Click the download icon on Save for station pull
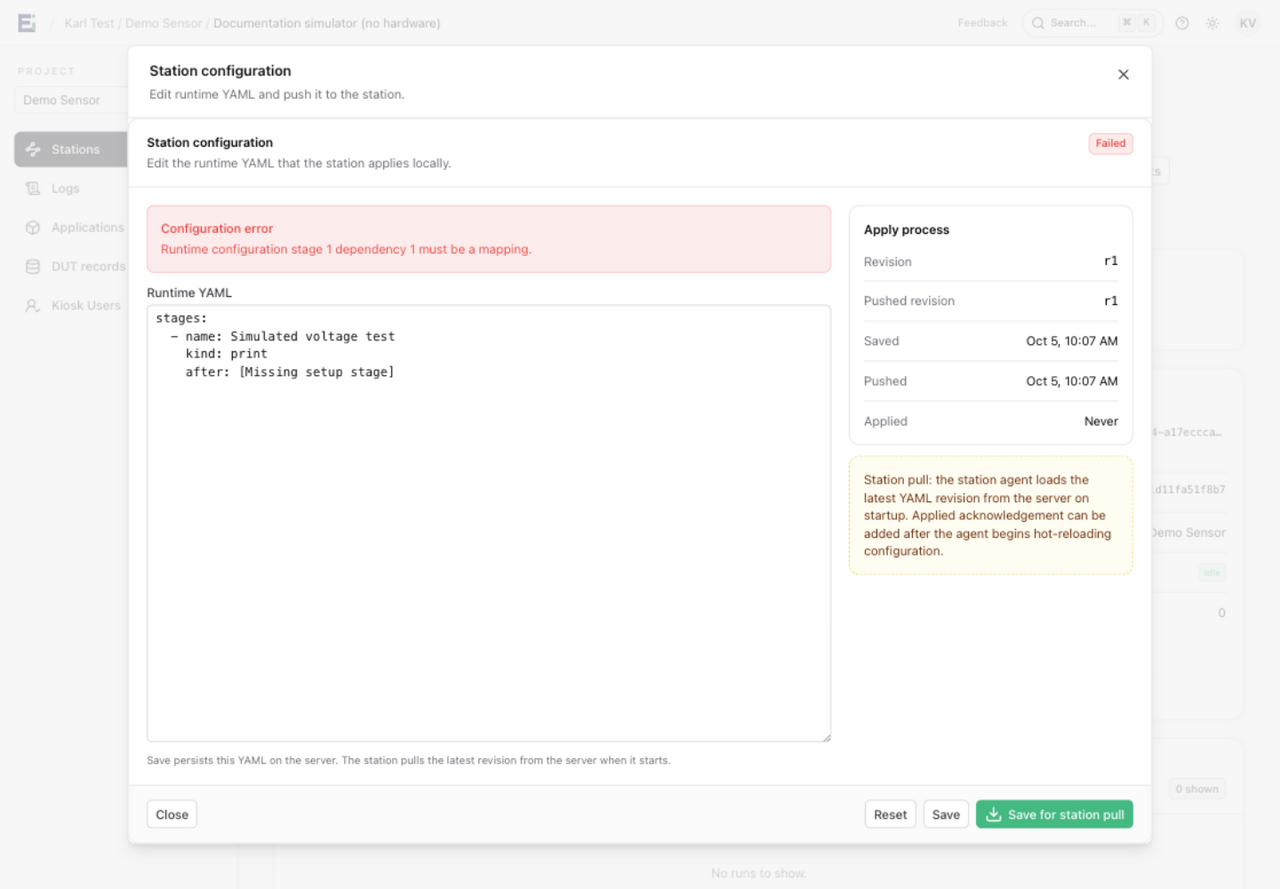The width and height of the screenshot is (1280, 889). pyautogui.click(x=993, y=814)
